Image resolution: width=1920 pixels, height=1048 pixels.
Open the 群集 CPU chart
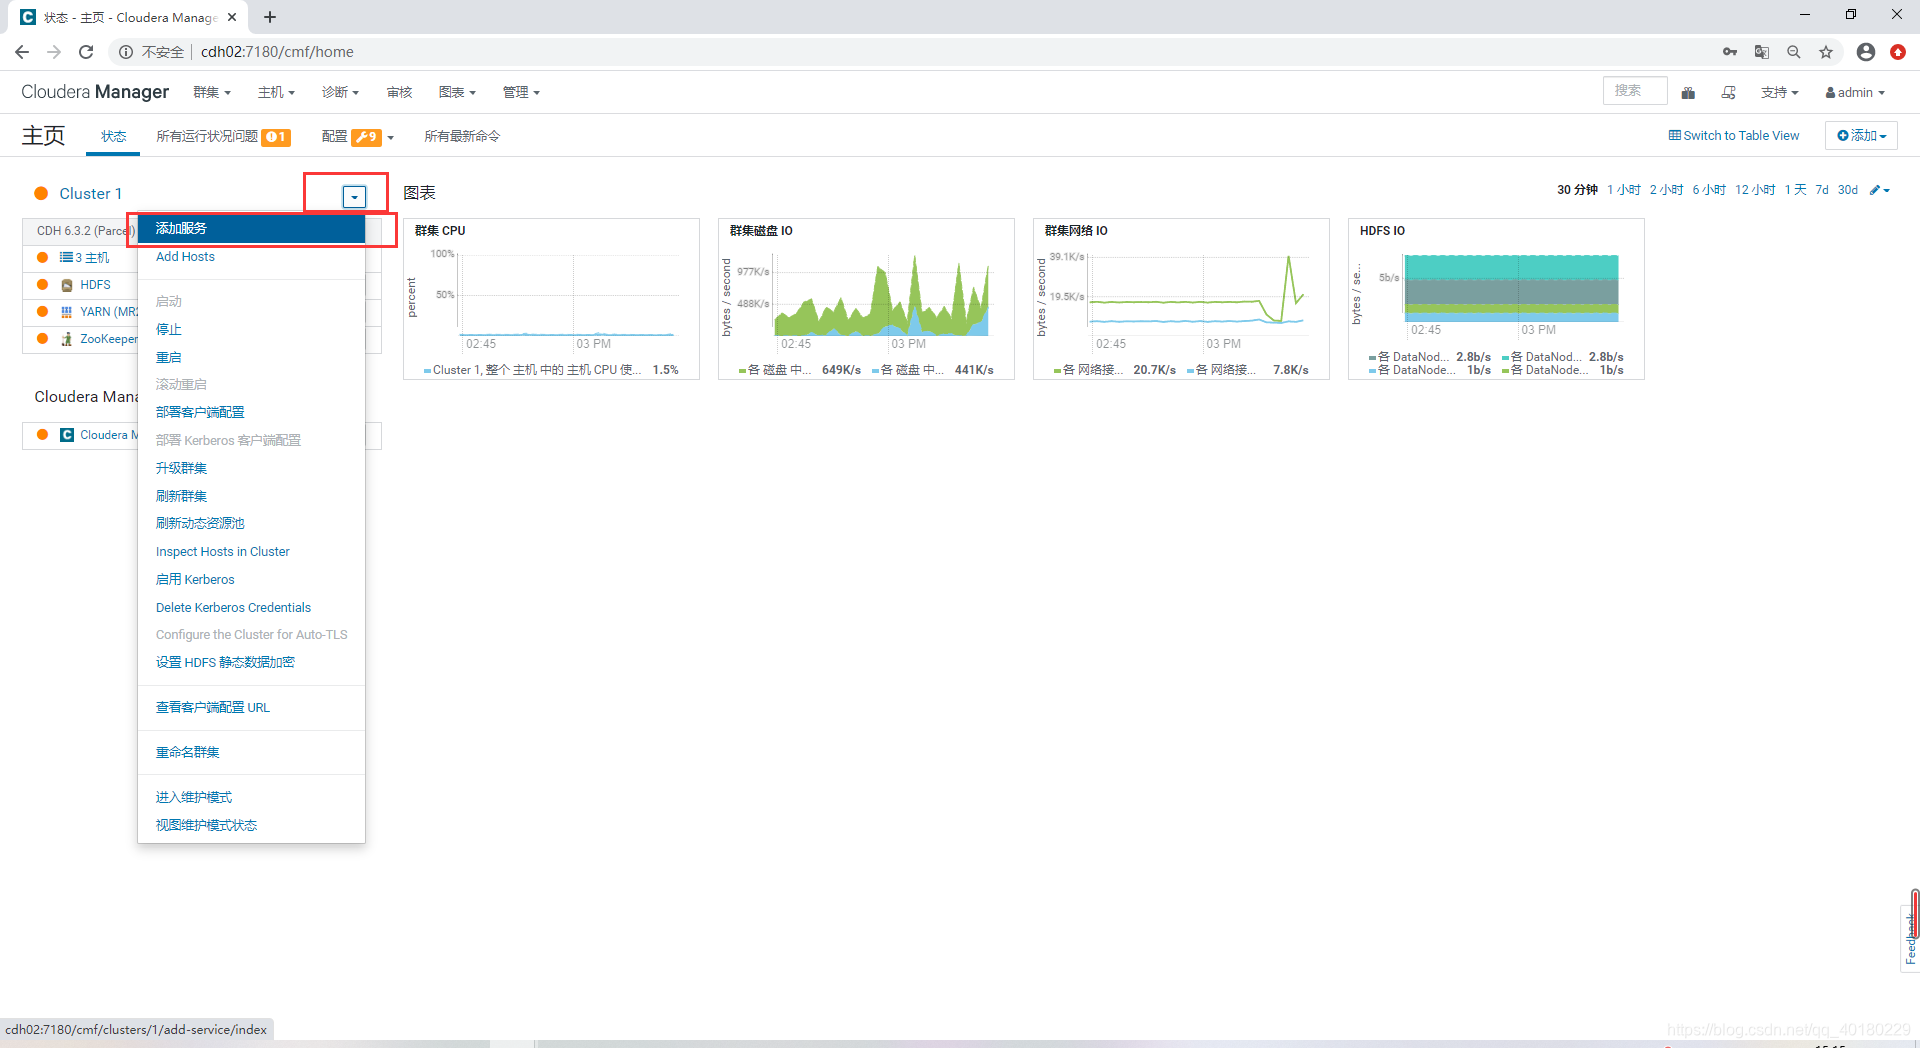[x=551, y=299]
